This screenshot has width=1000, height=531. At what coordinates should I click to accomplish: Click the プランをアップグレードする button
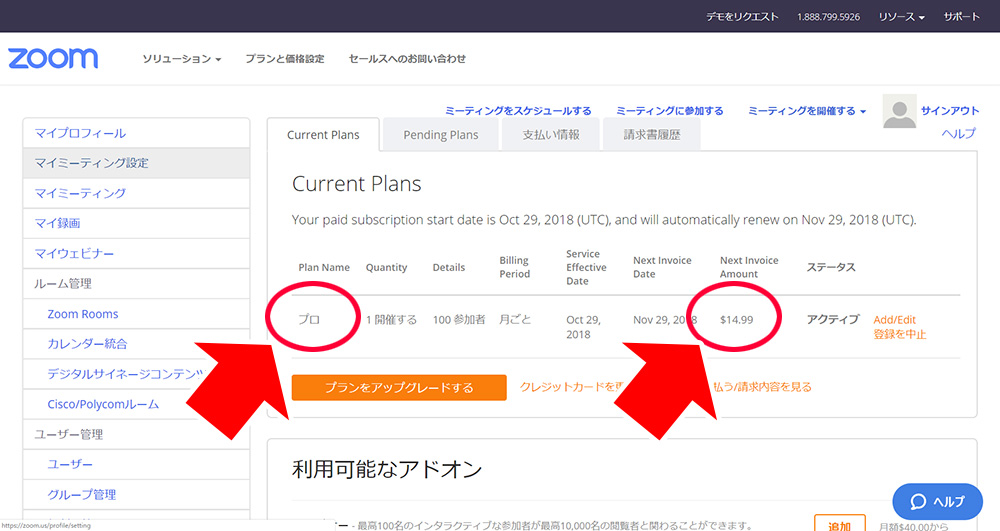399,387
